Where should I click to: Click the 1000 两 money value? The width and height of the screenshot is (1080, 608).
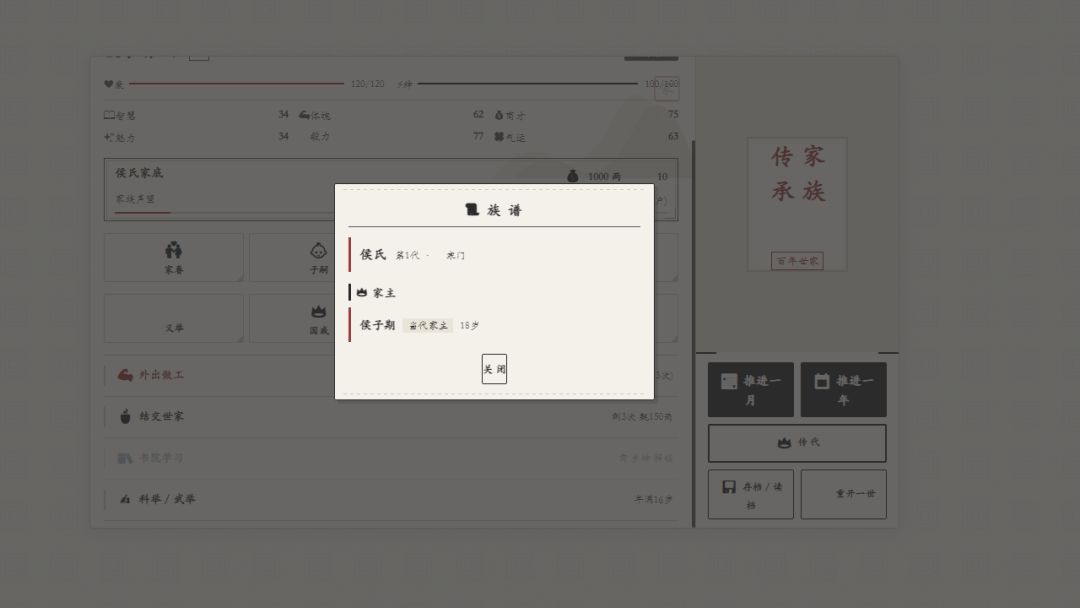coord(604,177)
